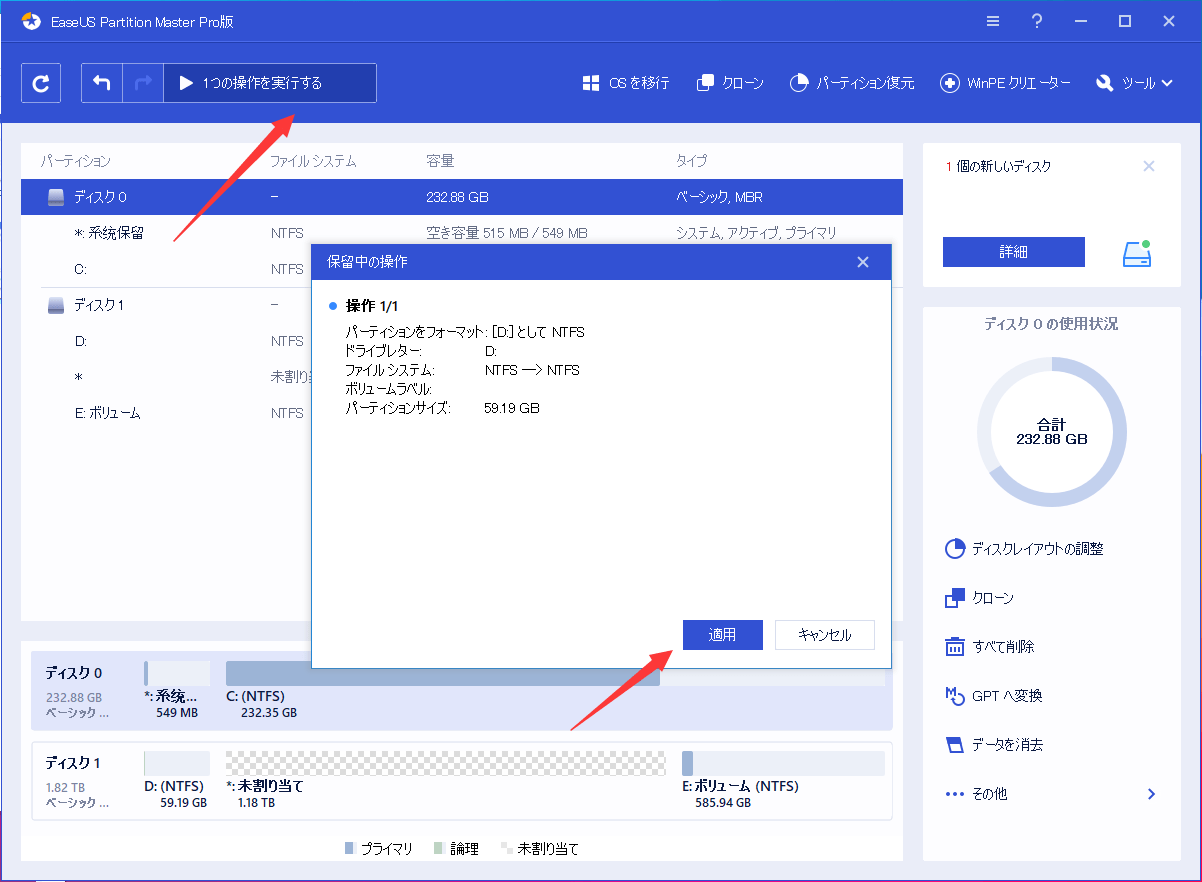1202x882 pixels.
Task: Click the D: (NTFS) 59.19 GB block in the disk map
Action: coord(177,779)
